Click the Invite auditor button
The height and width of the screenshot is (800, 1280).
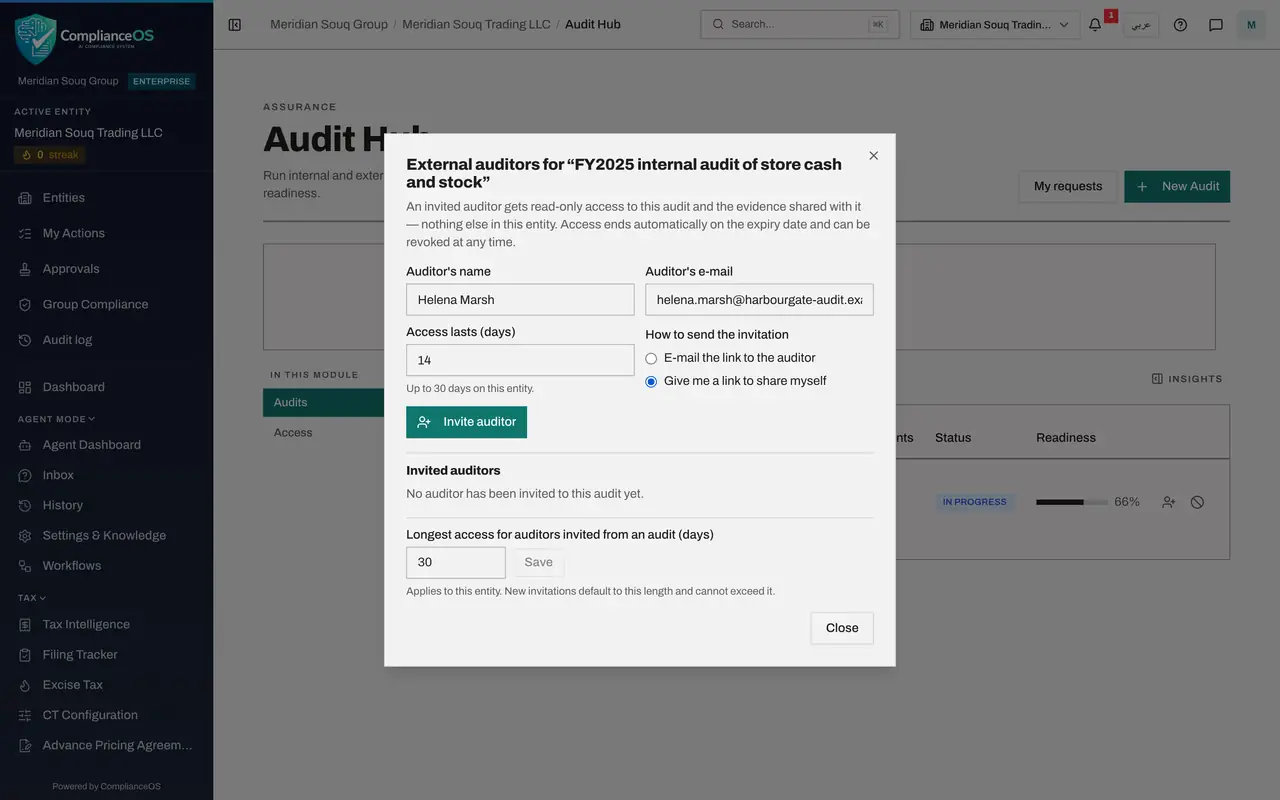point(466,422)
